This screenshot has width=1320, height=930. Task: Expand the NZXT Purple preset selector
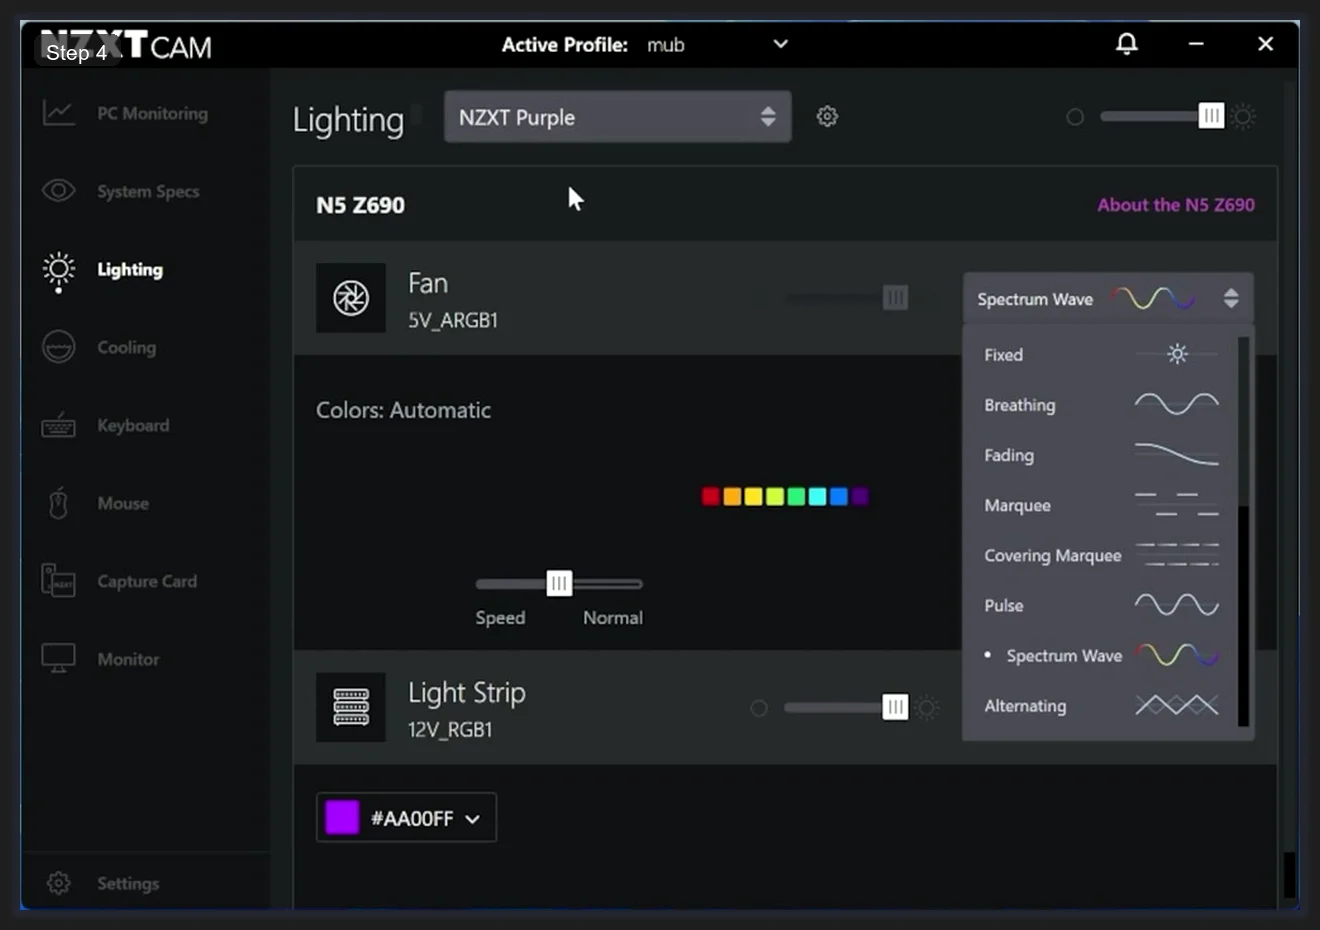617,116
